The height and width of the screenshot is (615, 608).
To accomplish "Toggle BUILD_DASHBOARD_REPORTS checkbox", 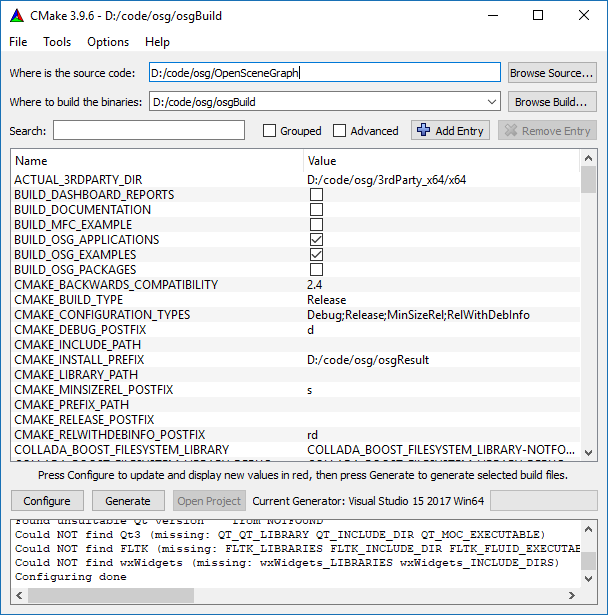I will pos(316,195).
